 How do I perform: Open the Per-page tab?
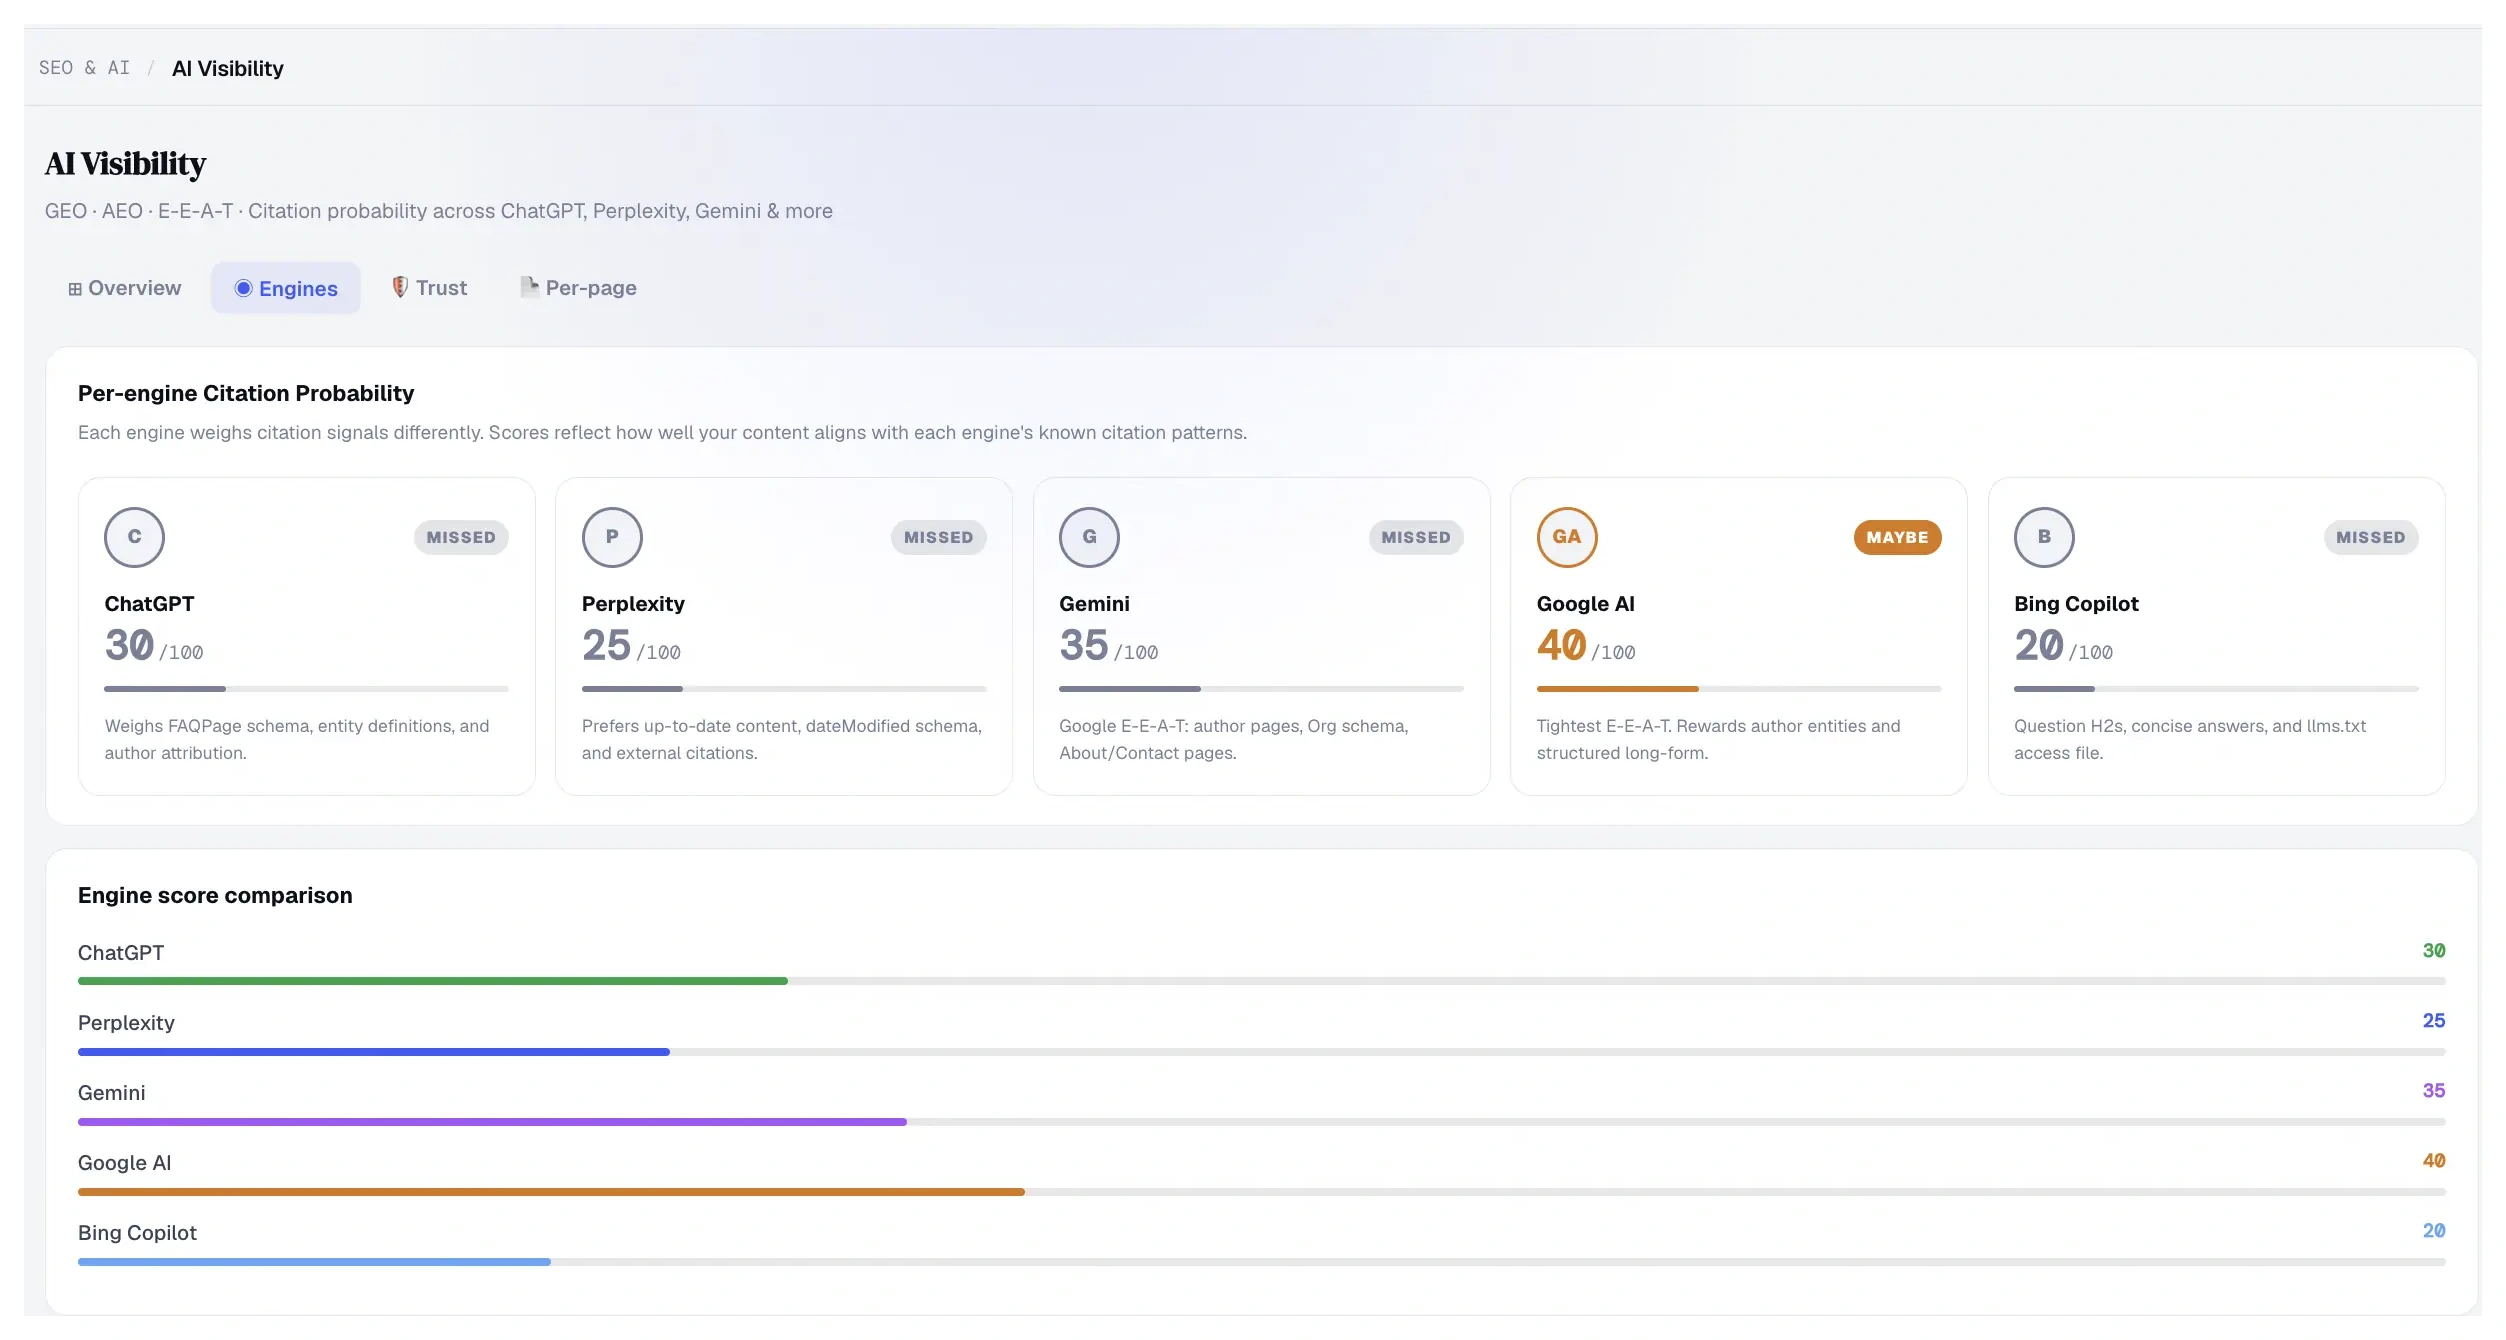[x=579, y=288]
